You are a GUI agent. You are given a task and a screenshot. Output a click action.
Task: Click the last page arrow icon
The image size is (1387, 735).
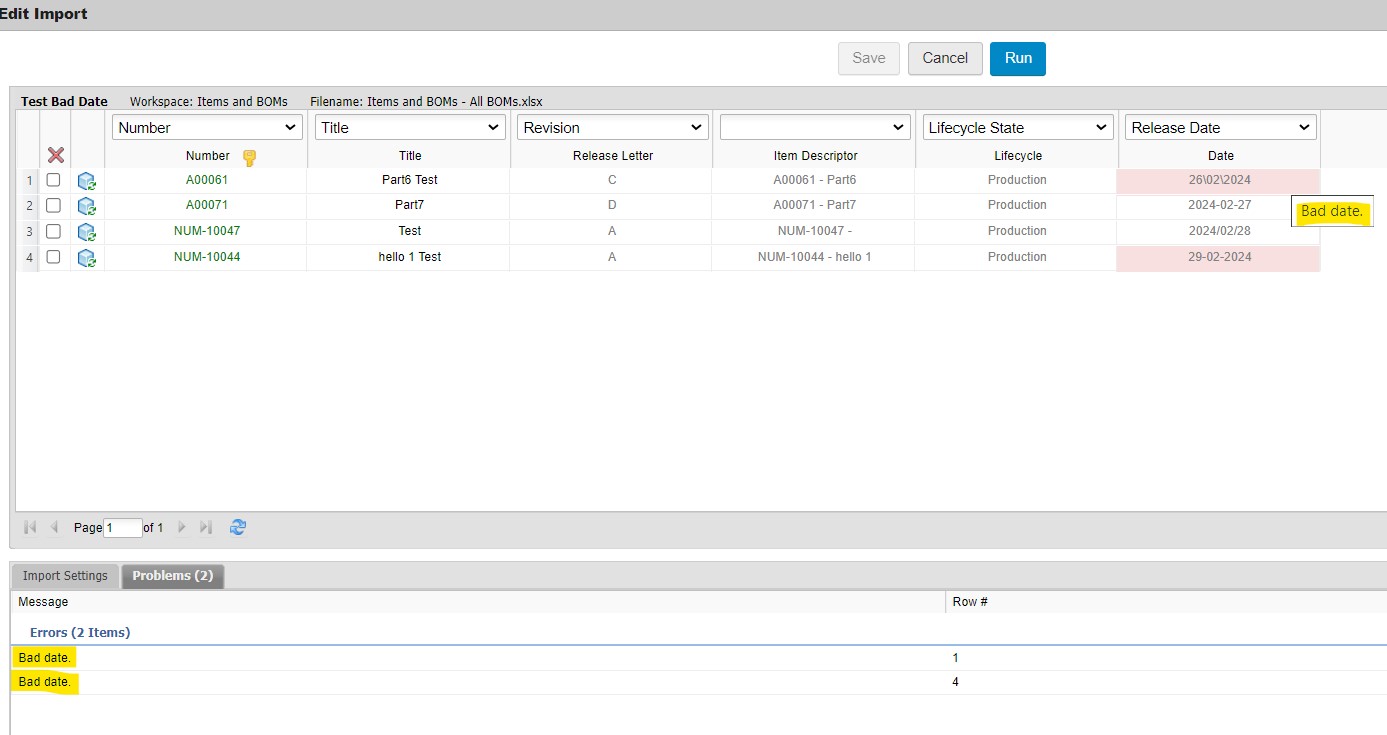205,527
